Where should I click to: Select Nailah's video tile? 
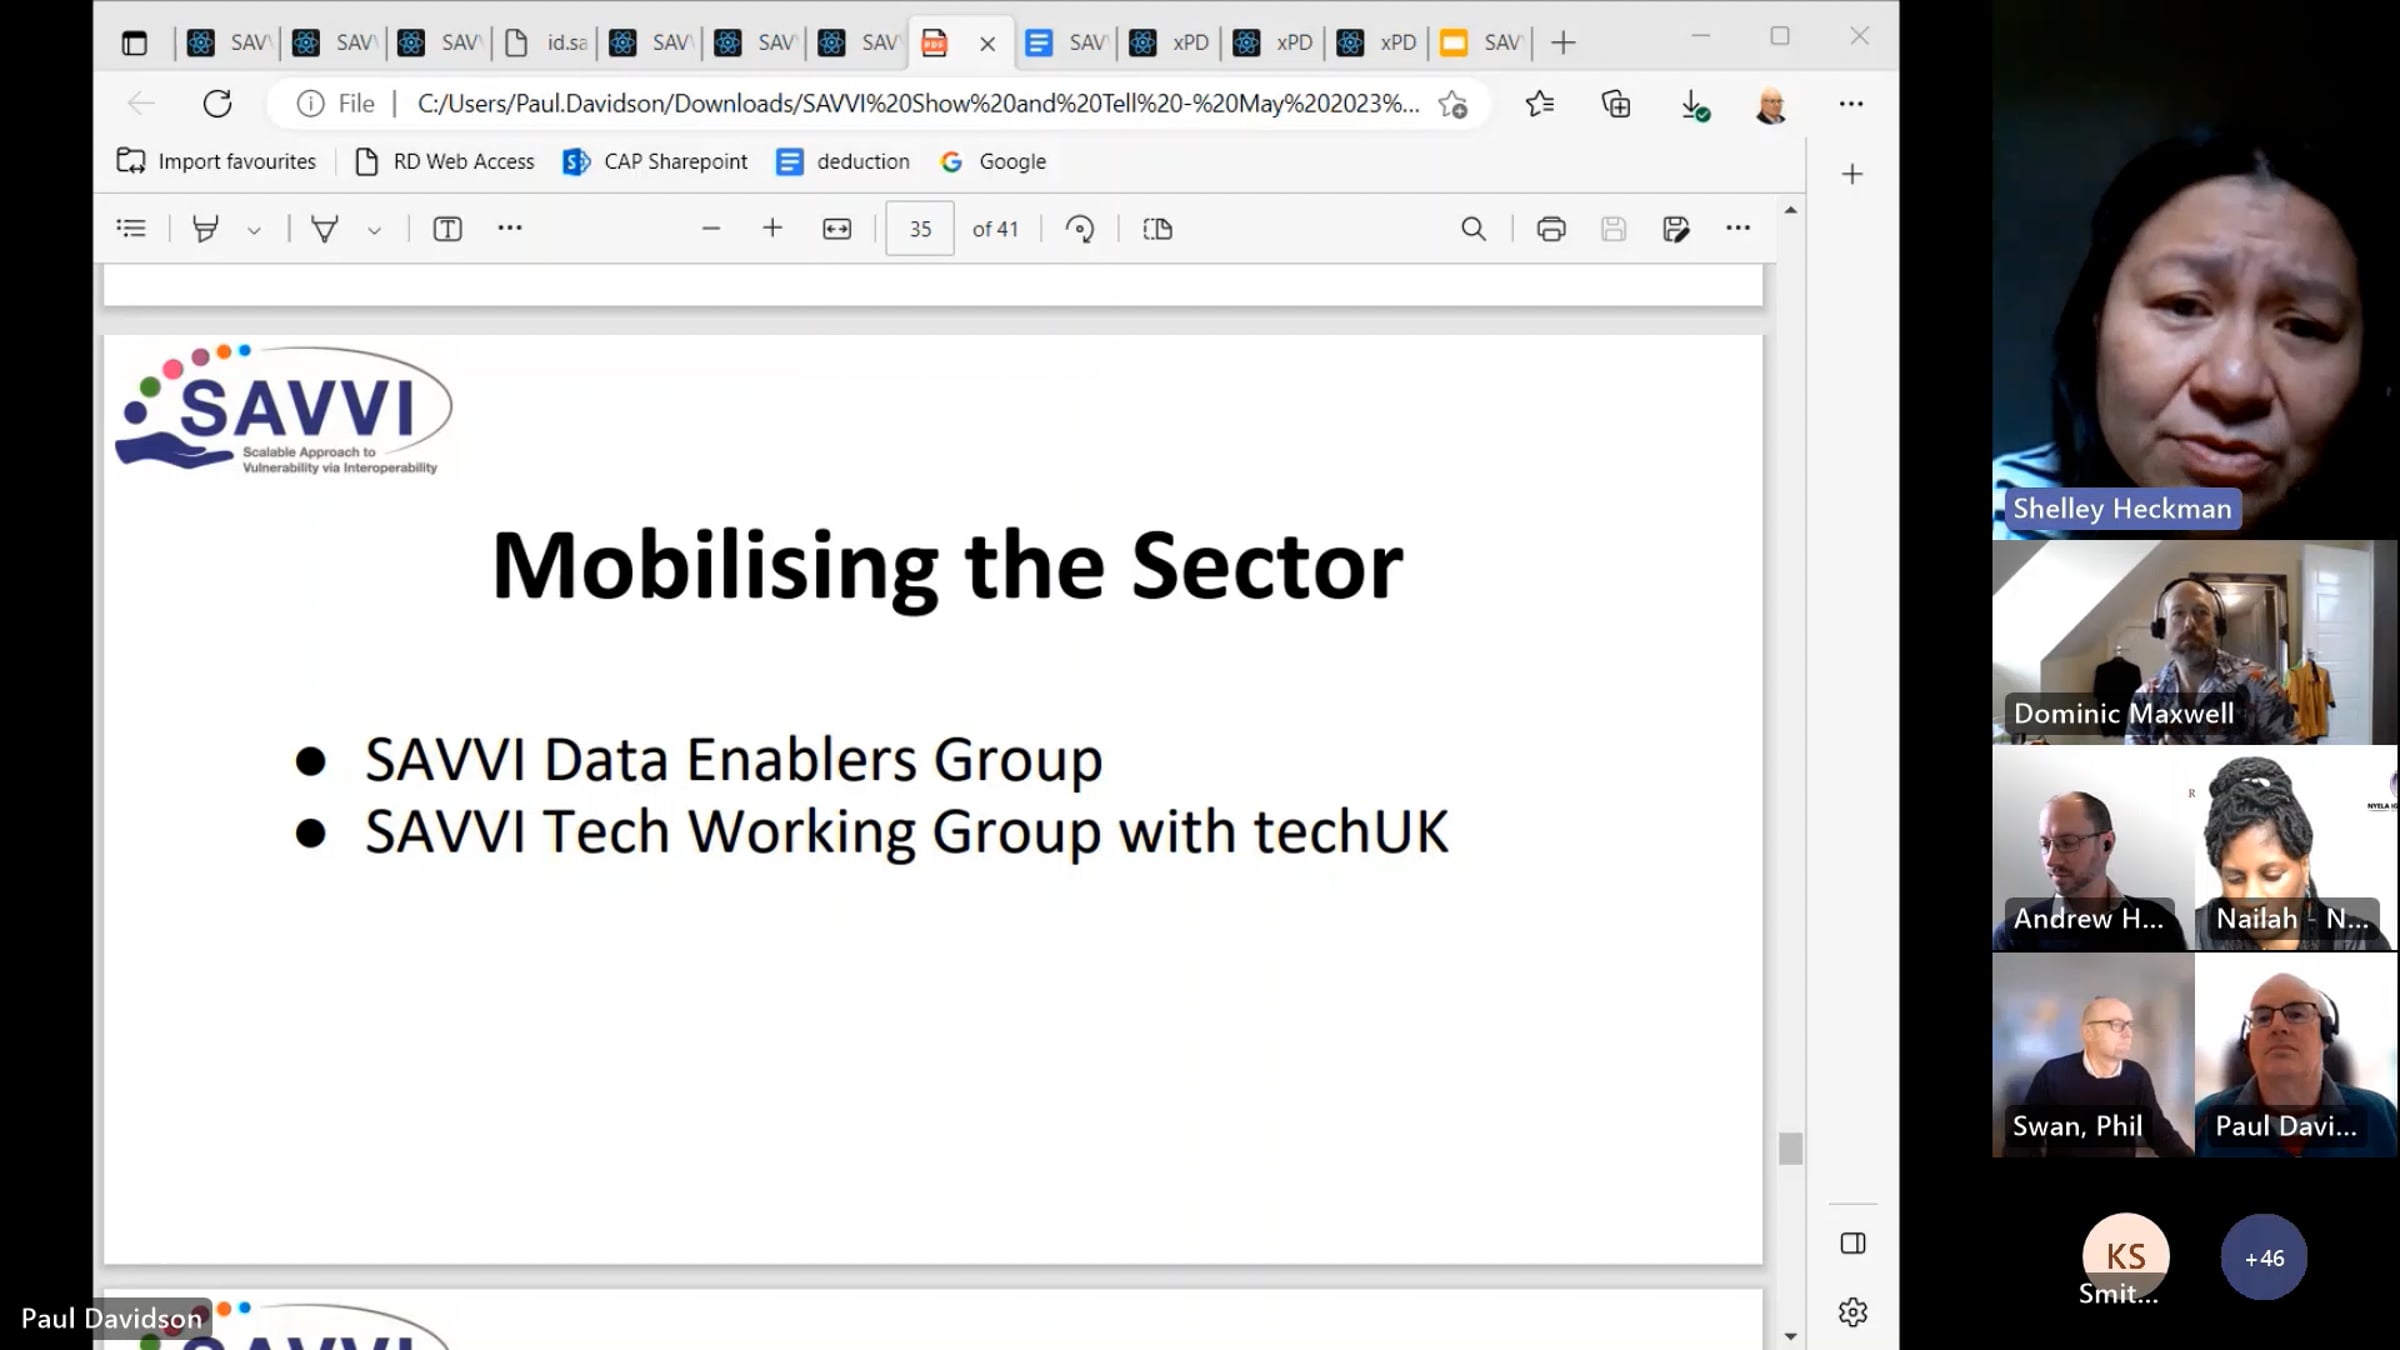(x=2296, y=848)
